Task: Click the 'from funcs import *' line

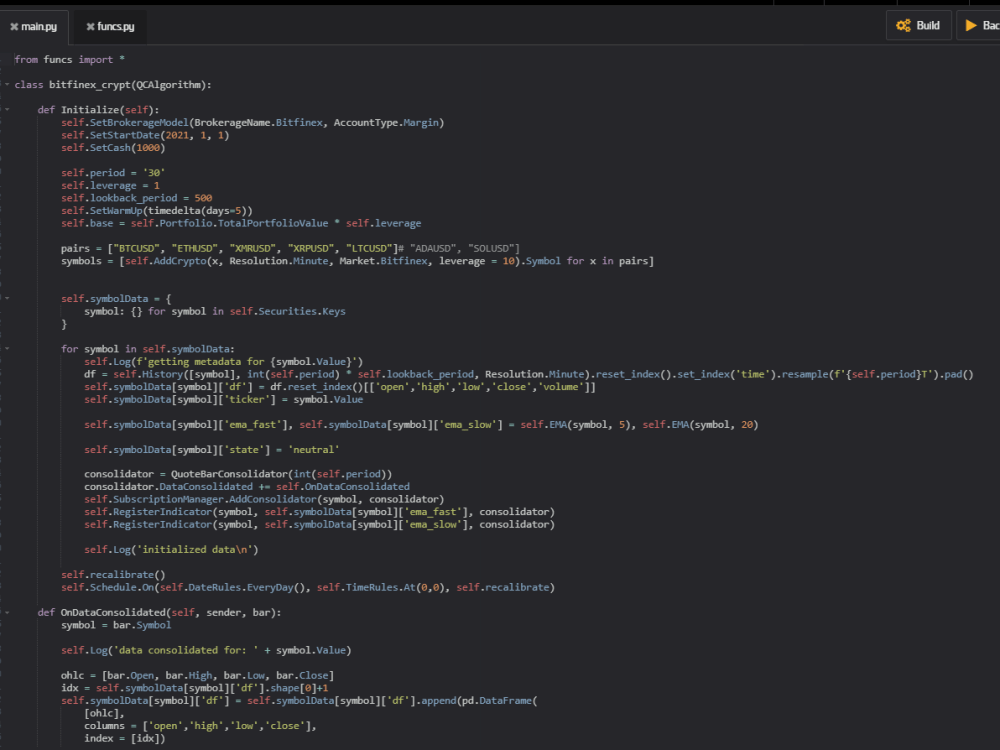Action: tap(70, 59)
